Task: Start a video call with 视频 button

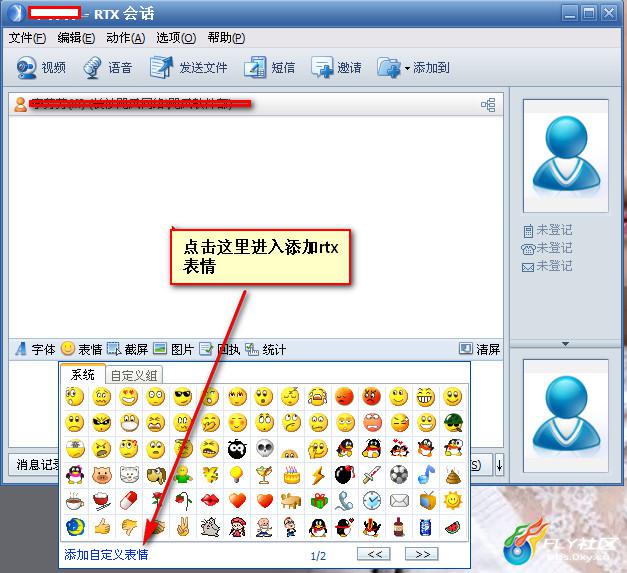Action: point(41,68)
